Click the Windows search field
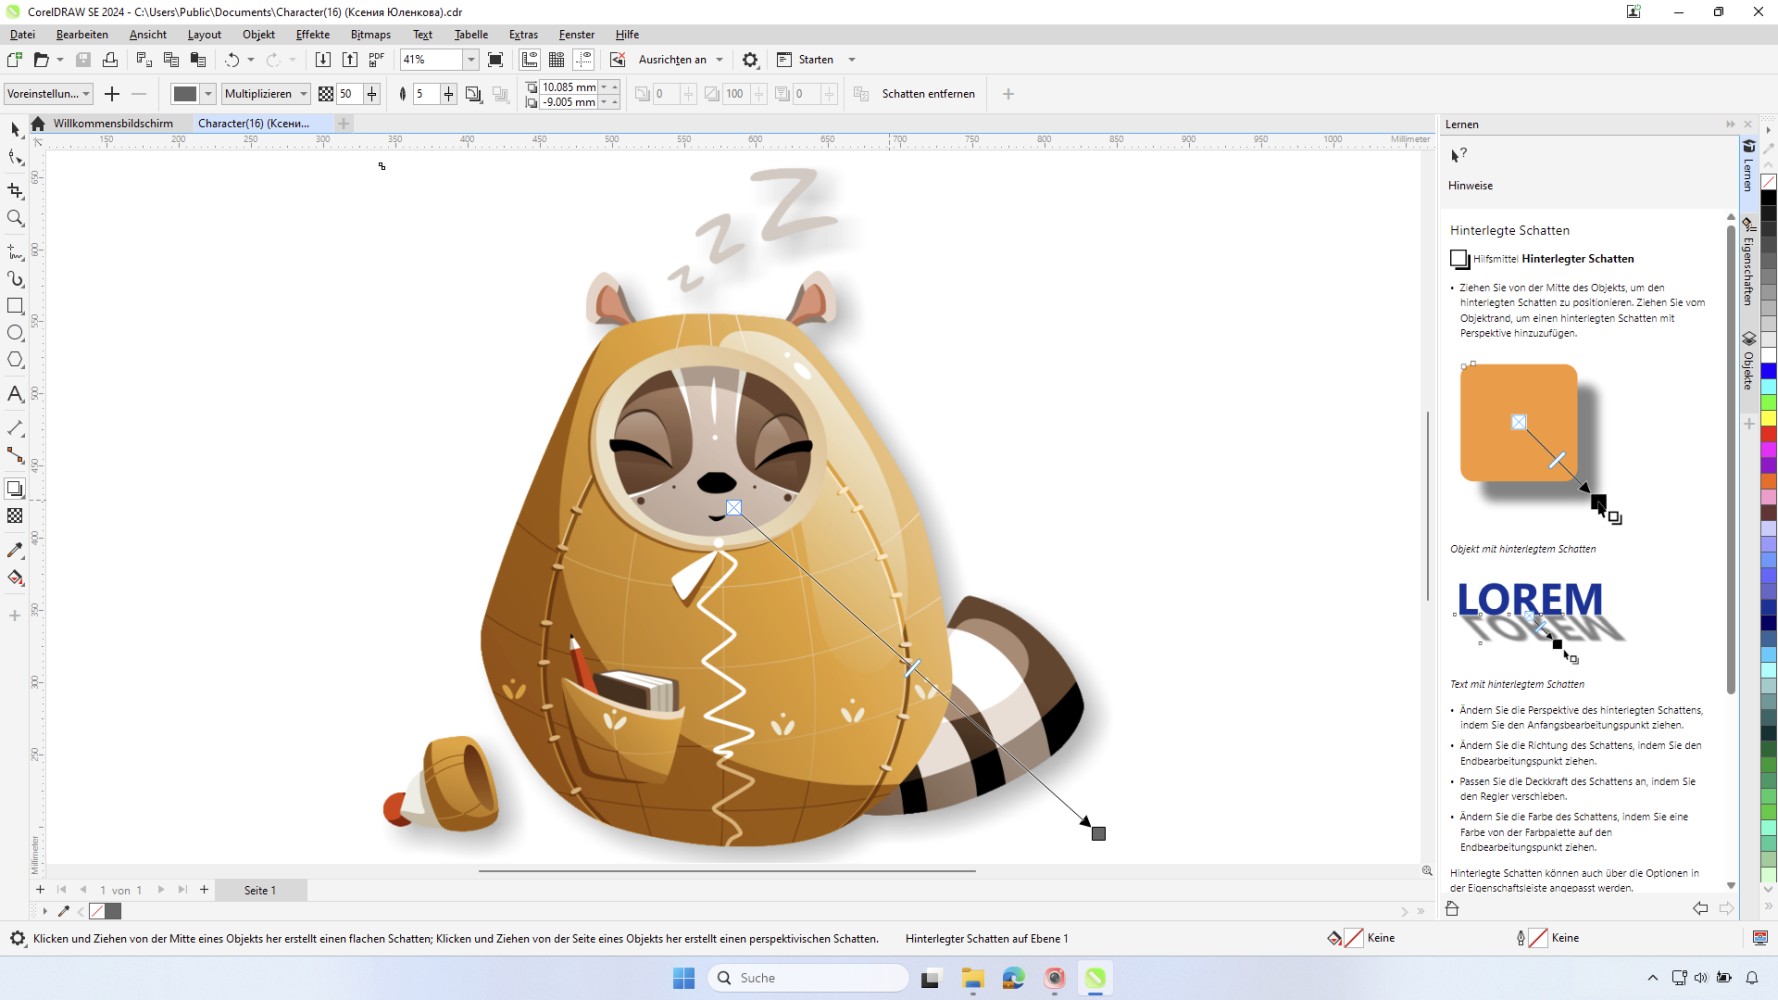The image size is (1778, 1000). [x=807, y=977]
